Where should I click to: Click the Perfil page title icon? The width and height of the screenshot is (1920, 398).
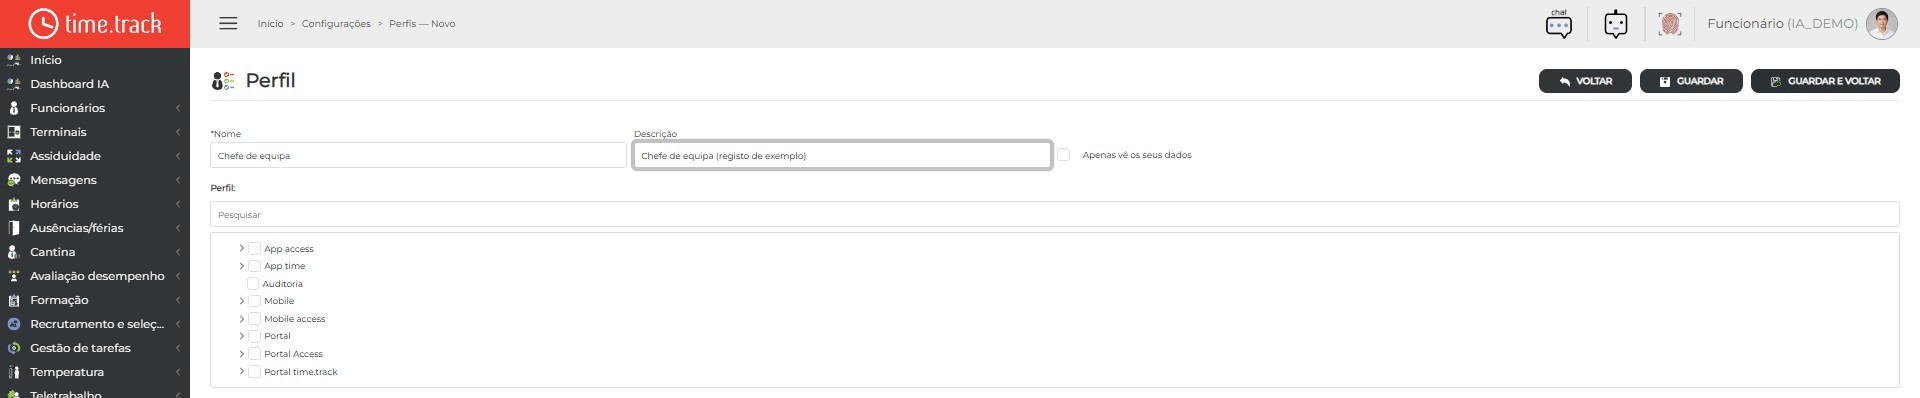coord(223,81)
